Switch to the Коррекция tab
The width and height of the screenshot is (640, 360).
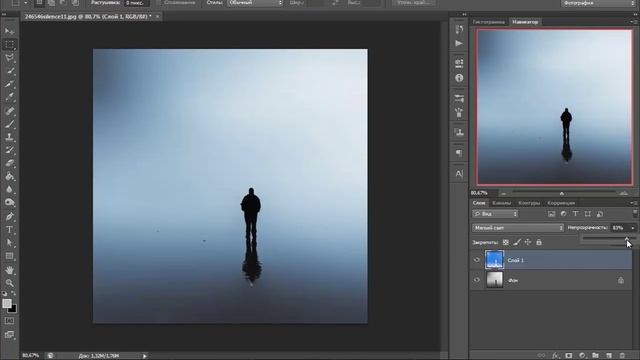[561, 203]
